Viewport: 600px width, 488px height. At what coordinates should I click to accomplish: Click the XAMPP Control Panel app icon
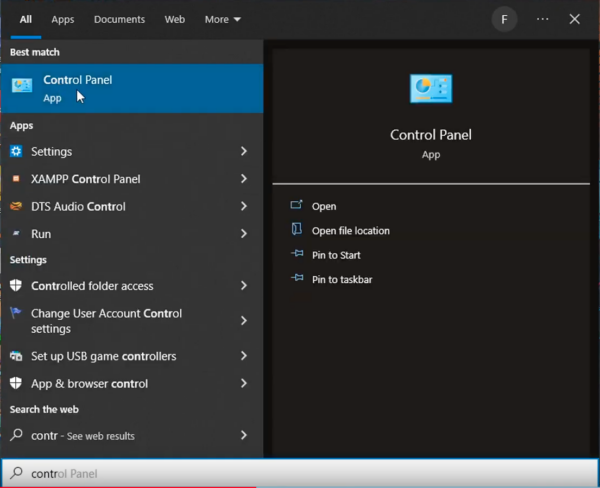(x=16, y=179)
